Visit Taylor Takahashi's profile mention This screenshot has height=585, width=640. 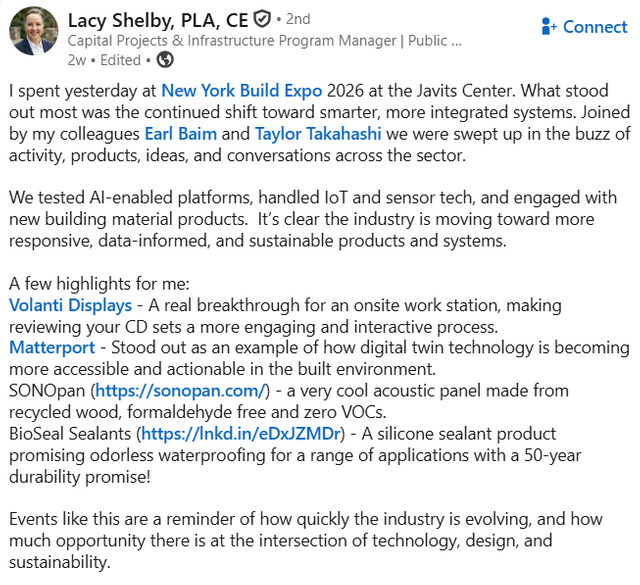click(x=318, y=134)
